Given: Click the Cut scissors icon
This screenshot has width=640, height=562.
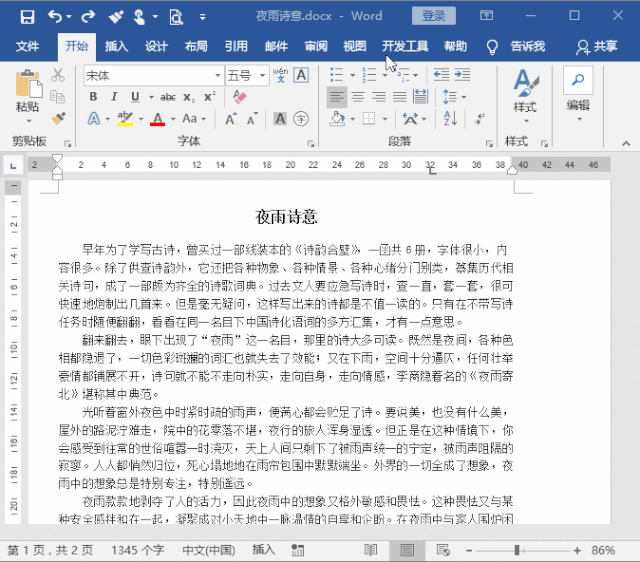Looking at the screenshot, I should tap(58, 75).
